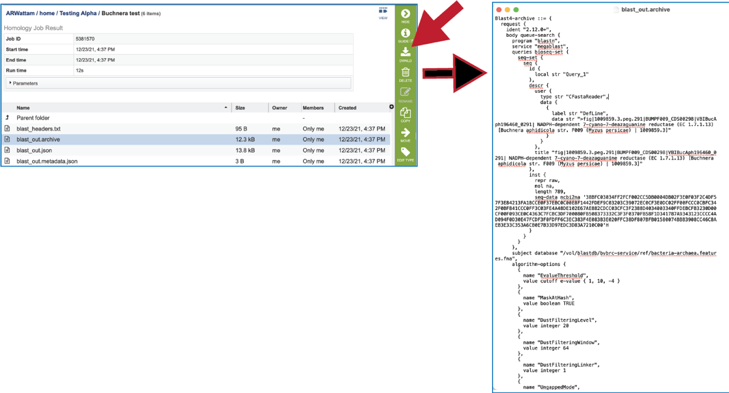Click the blast_out.archive window title
The height and width of the screenshot is (393, 729).
[x=645, y=9]
